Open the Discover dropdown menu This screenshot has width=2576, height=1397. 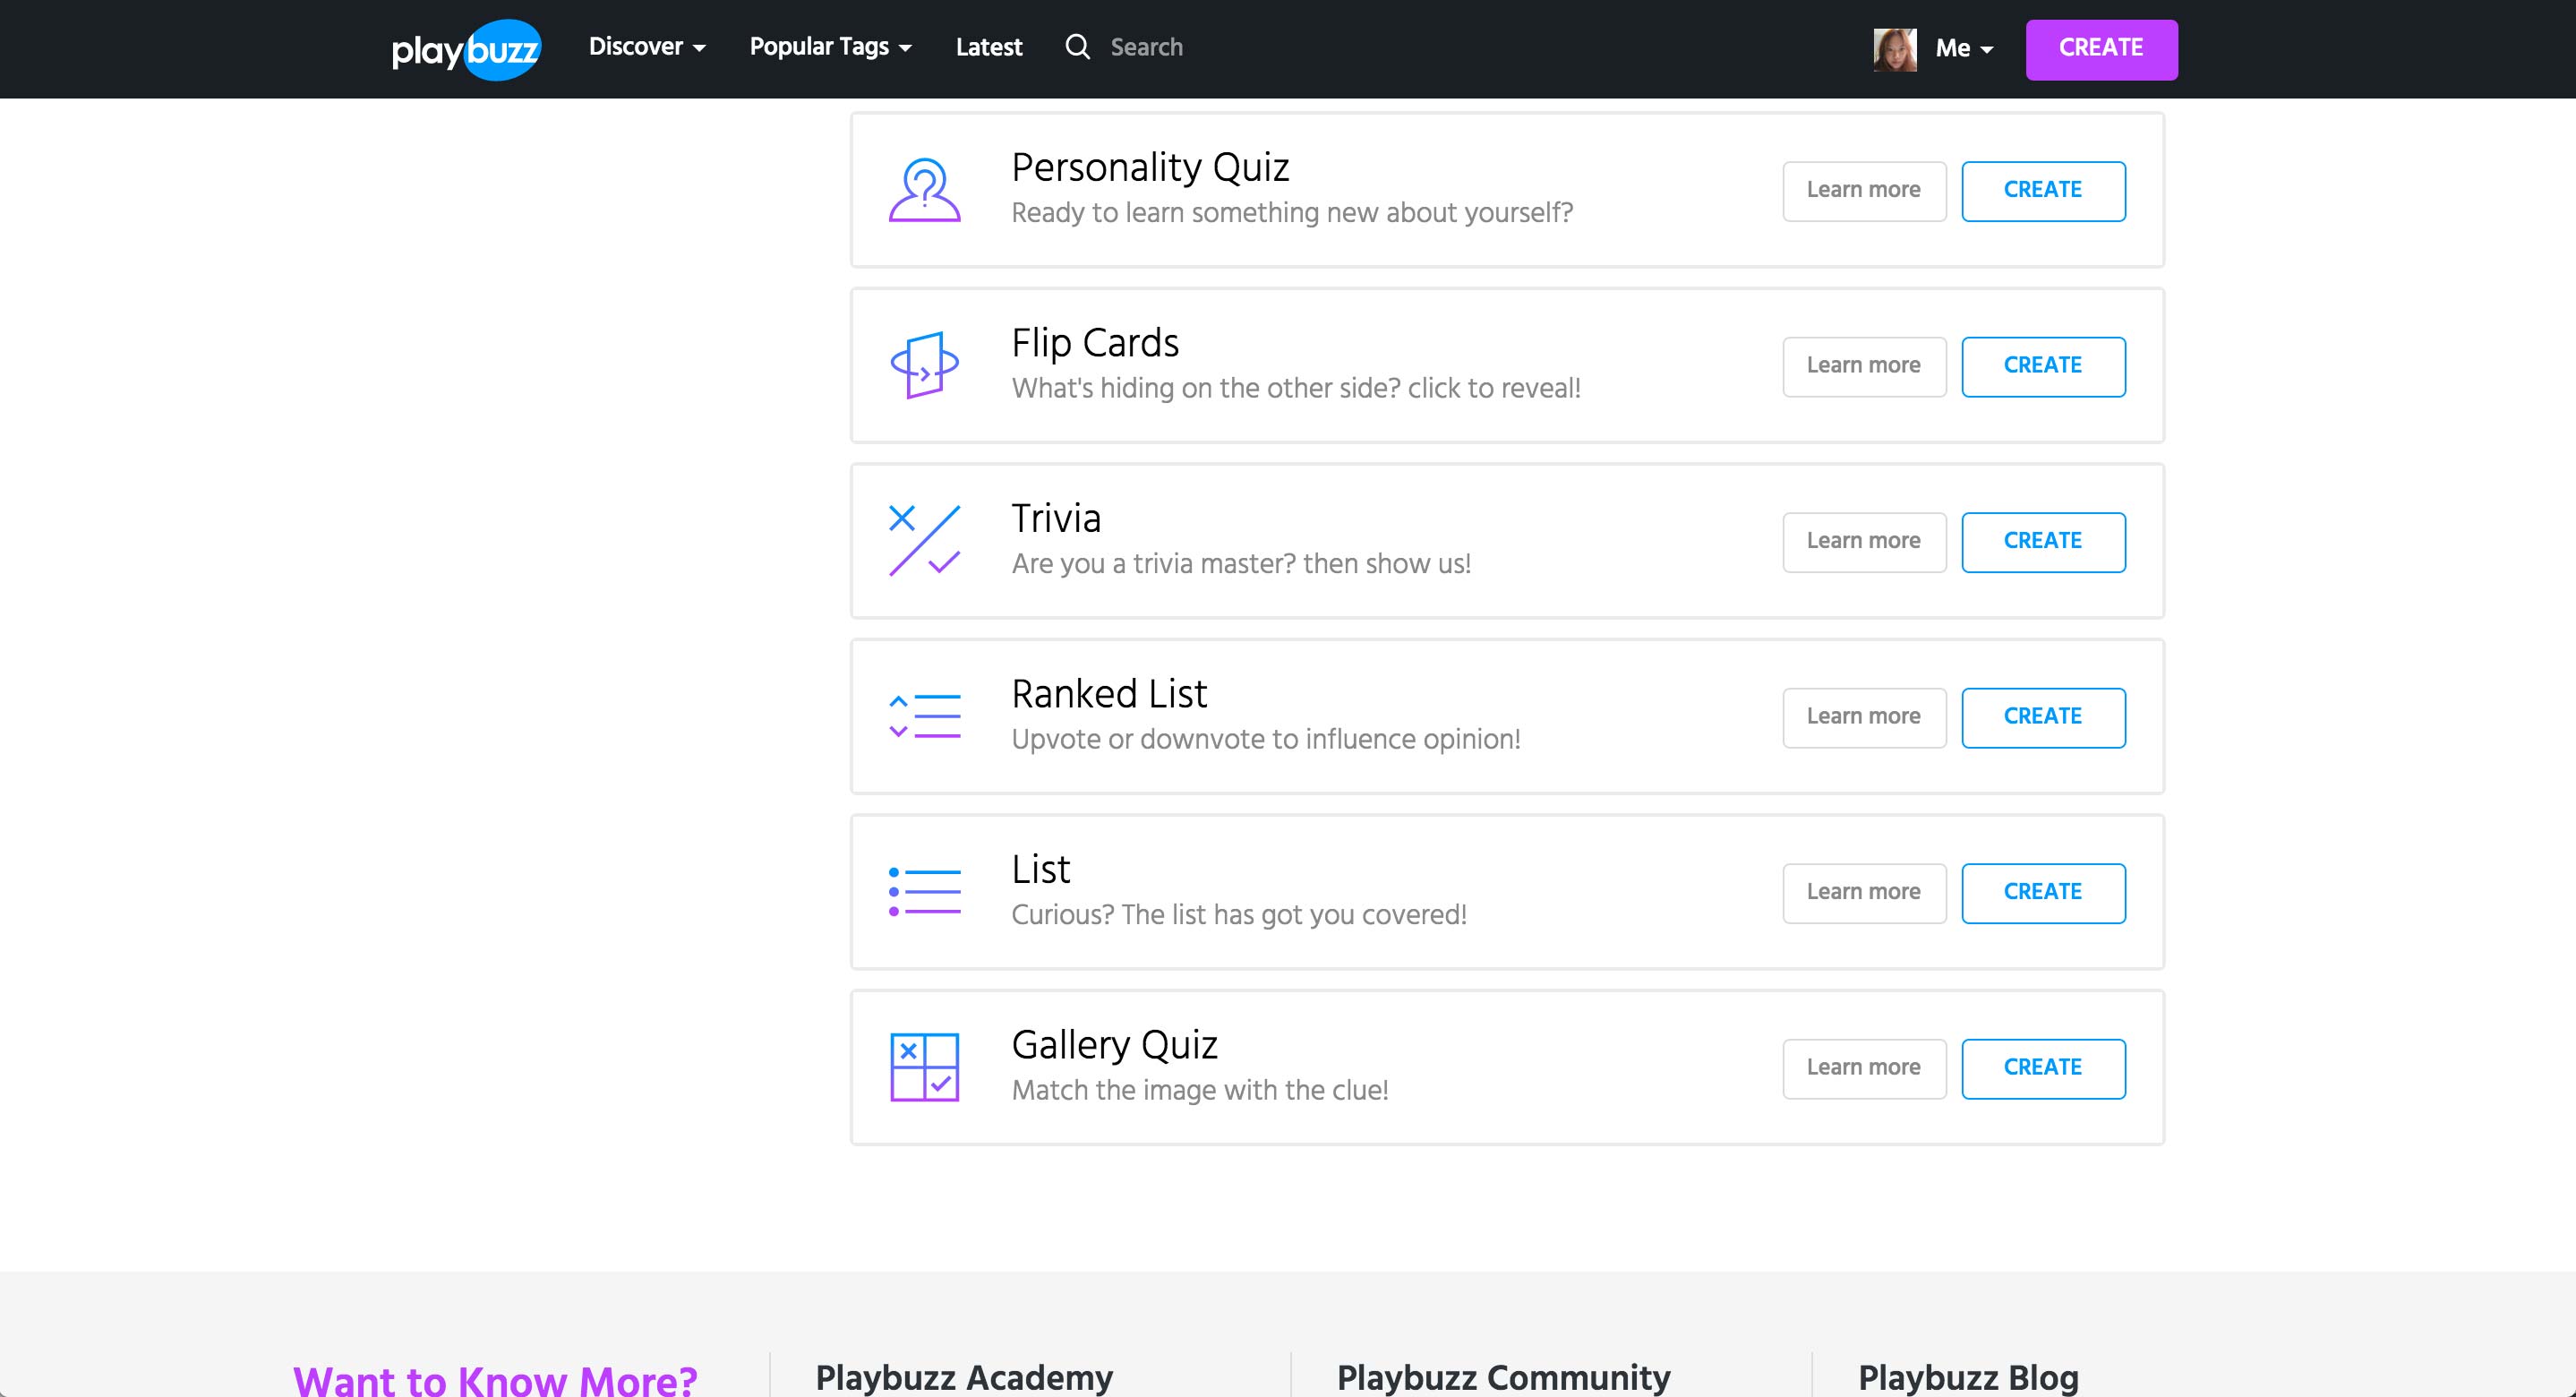[647, 47]
